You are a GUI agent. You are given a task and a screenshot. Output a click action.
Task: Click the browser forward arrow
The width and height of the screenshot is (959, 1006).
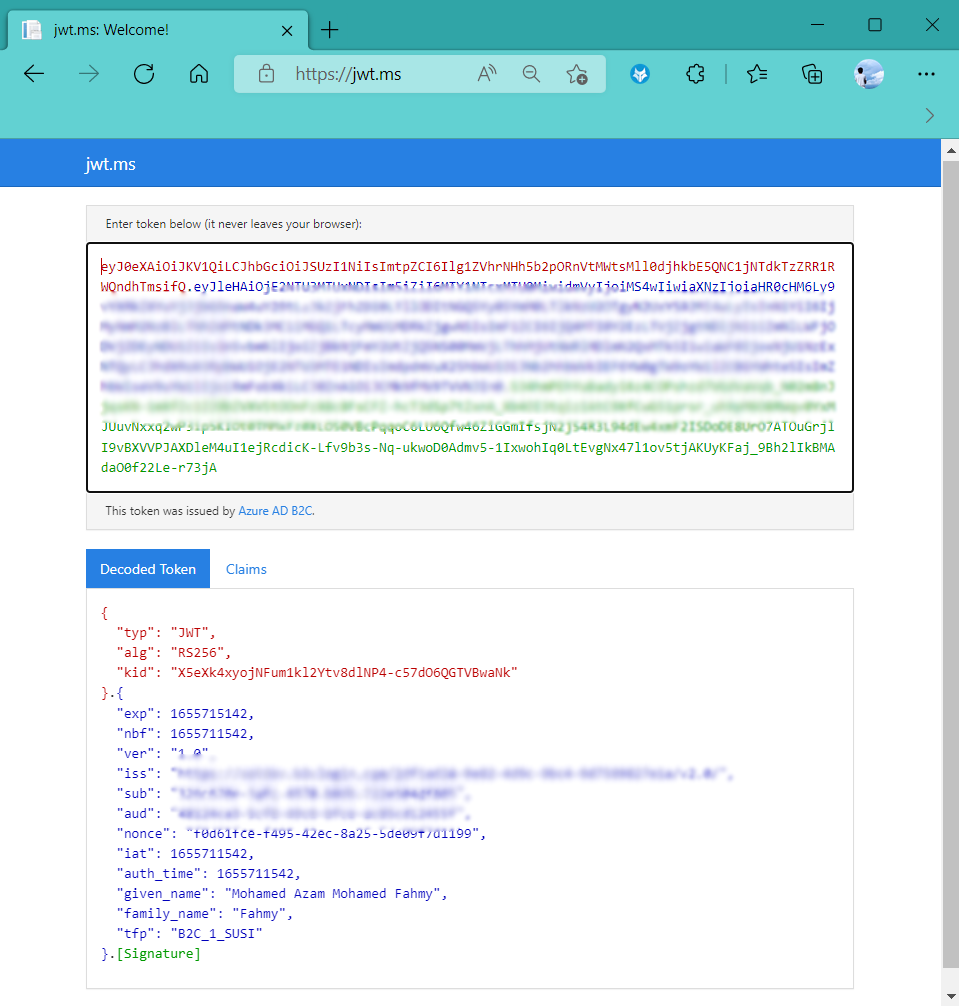click(89, 74)
